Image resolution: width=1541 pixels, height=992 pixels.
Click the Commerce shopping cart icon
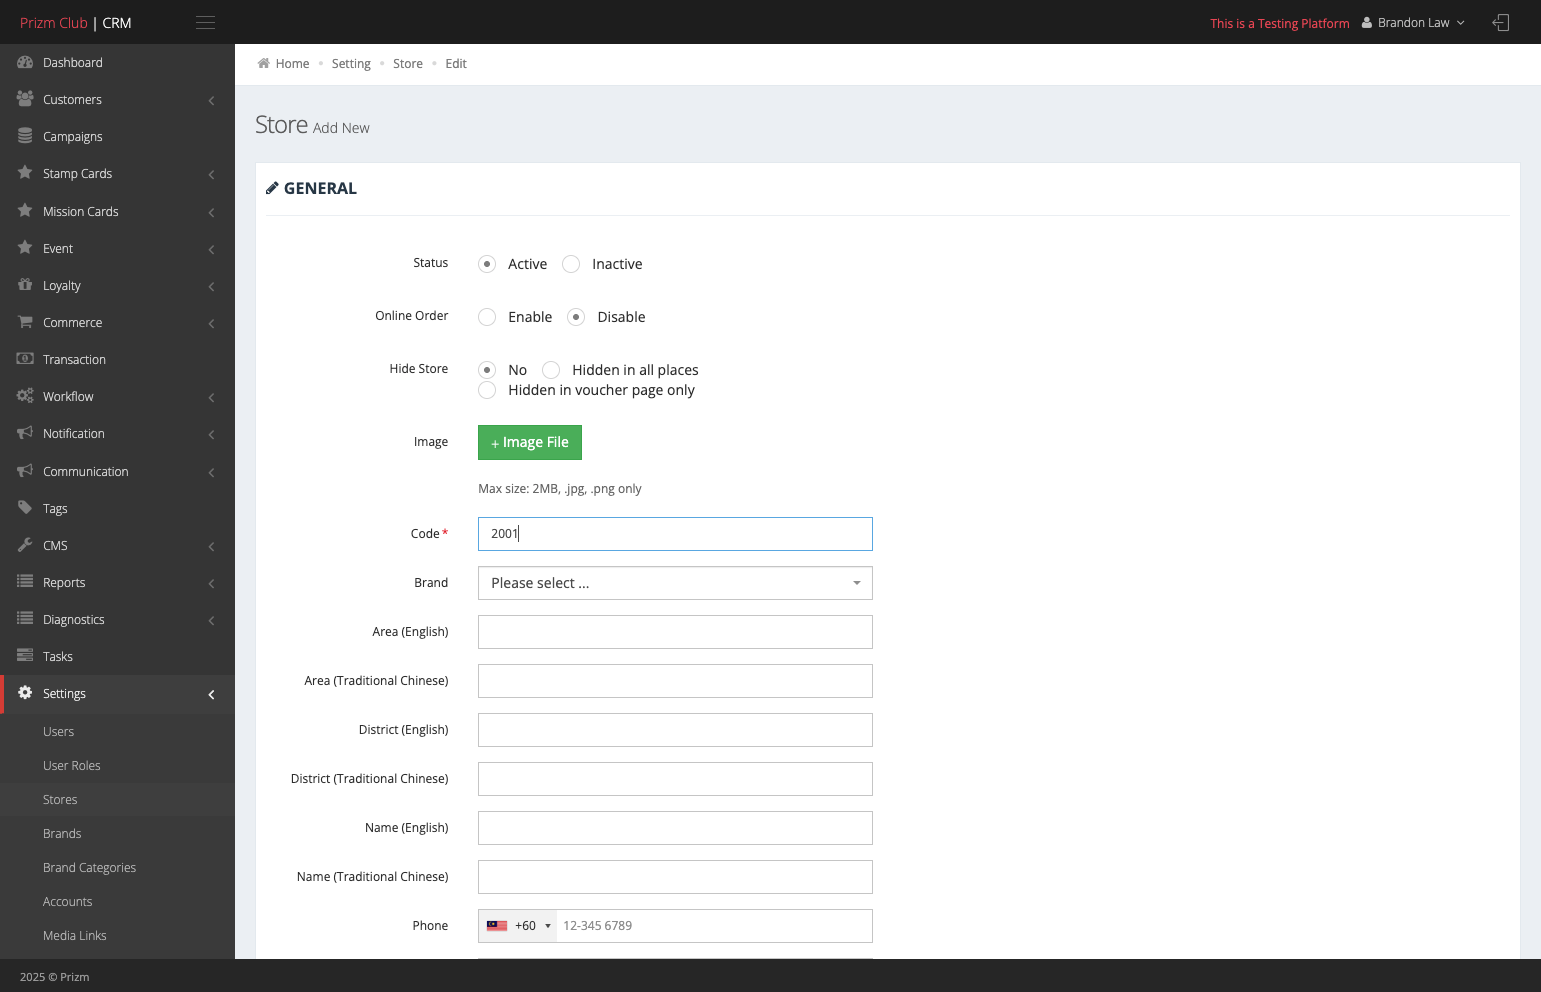pos(25,322)
